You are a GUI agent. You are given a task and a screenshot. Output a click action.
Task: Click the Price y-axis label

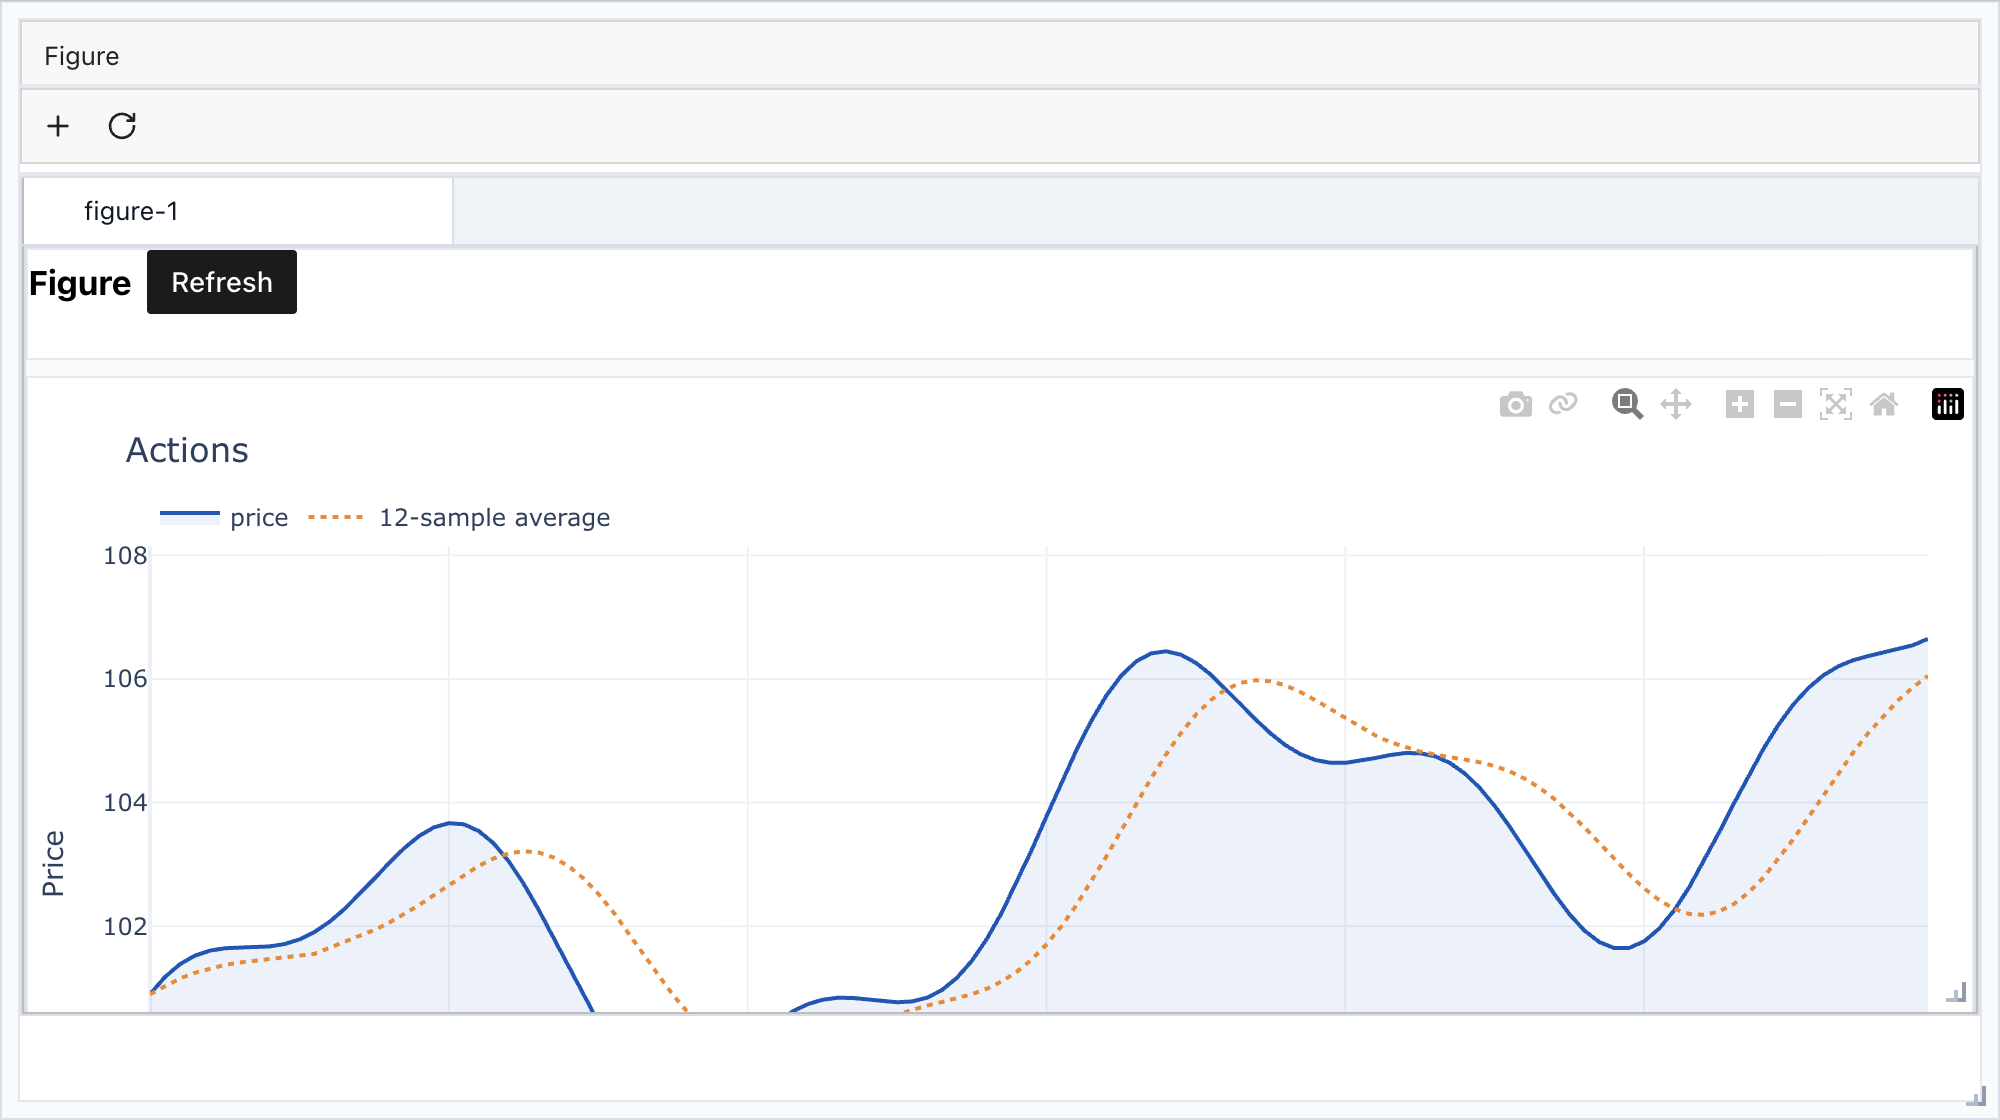click(53, 863)
